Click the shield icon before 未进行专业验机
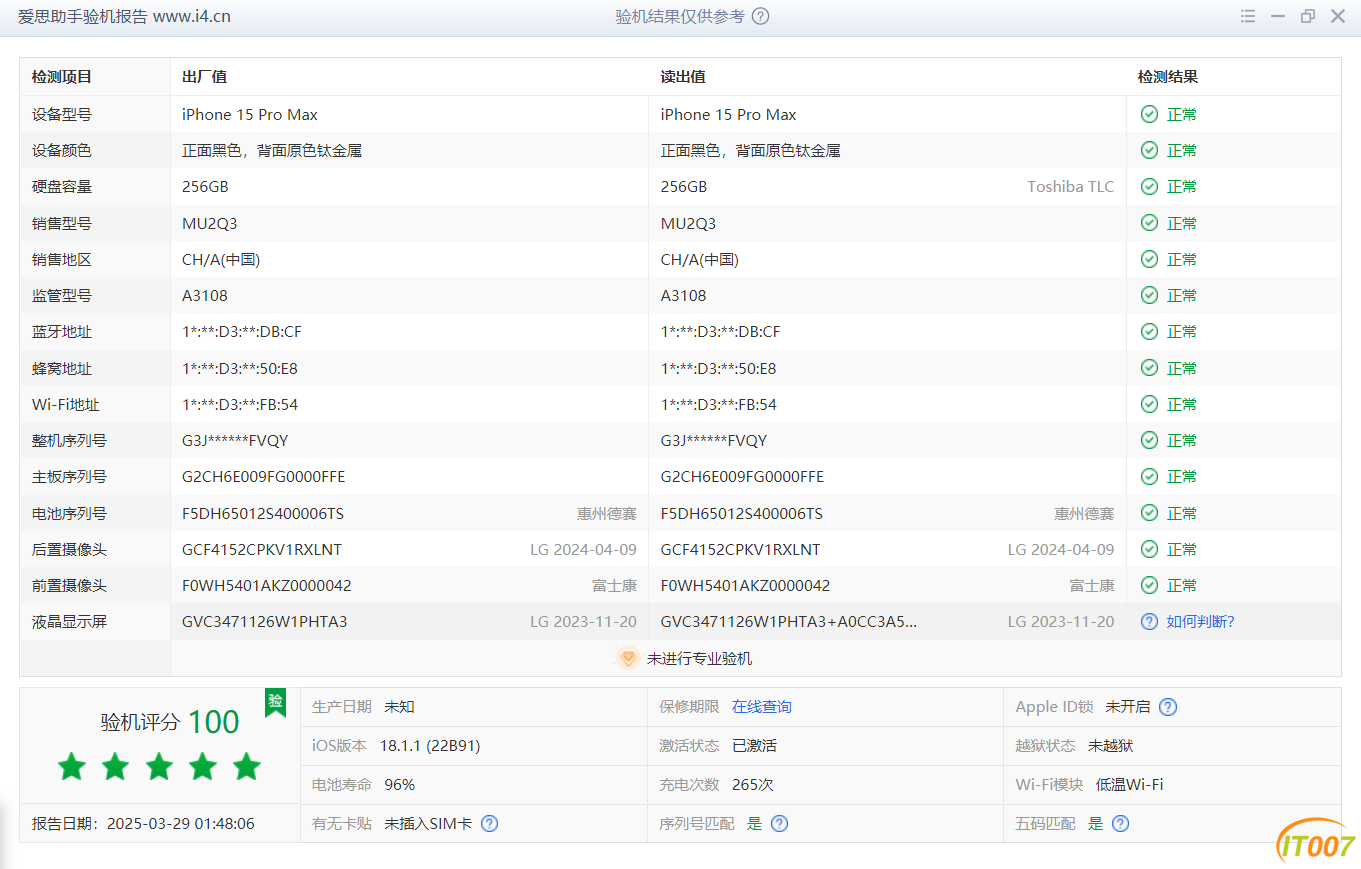Viewport: 1361px width, 869px height. tap(628, 659)
